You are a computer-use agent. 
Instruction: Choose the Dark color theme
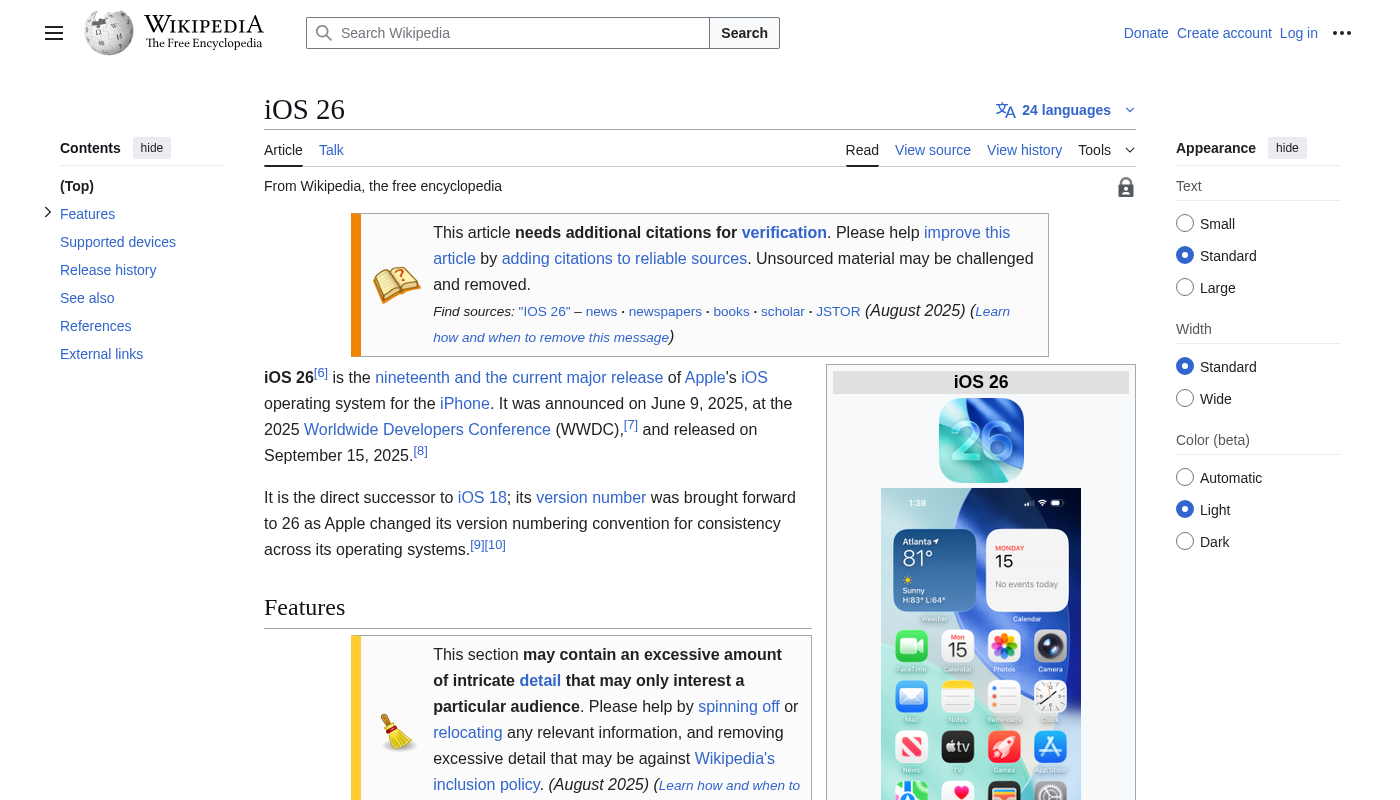click(x=1185, y=541)
